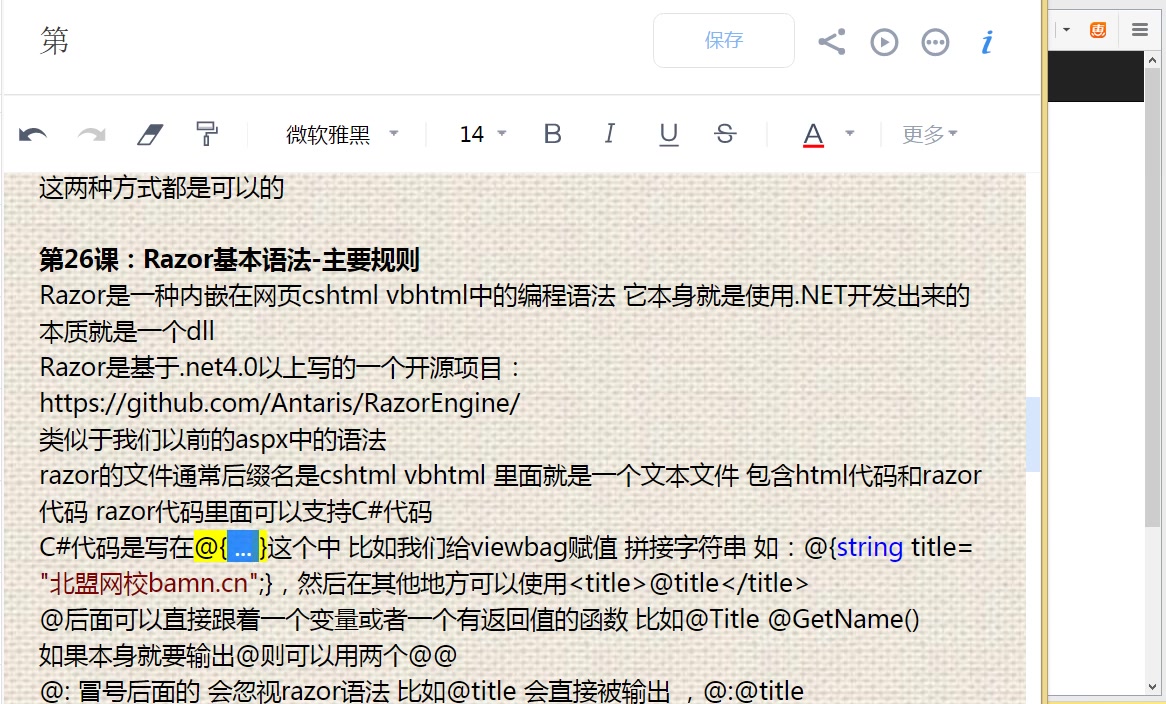Toggle italic formatting
This screenshot has height=704, width=1166.
coord(610,133)
